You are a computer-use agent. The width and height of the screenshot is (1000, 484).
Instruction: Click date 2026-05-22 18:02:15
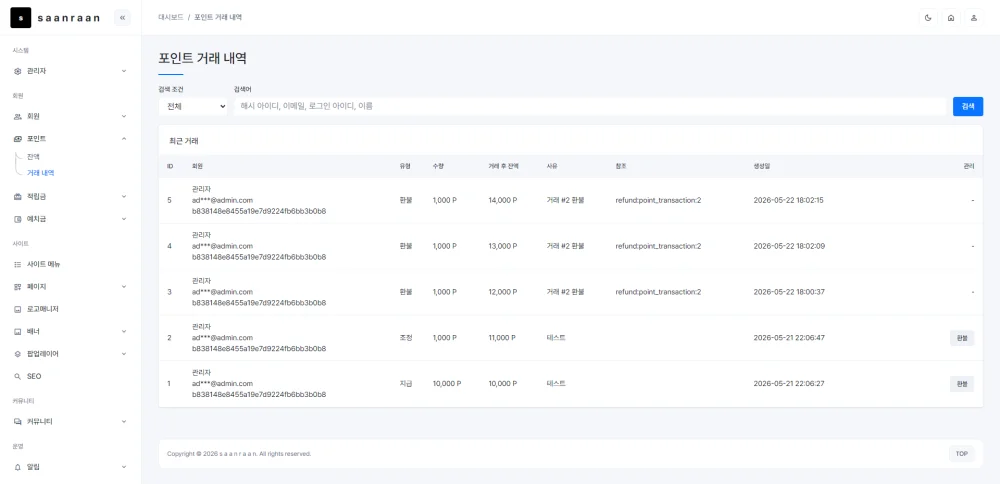[788, 200]
